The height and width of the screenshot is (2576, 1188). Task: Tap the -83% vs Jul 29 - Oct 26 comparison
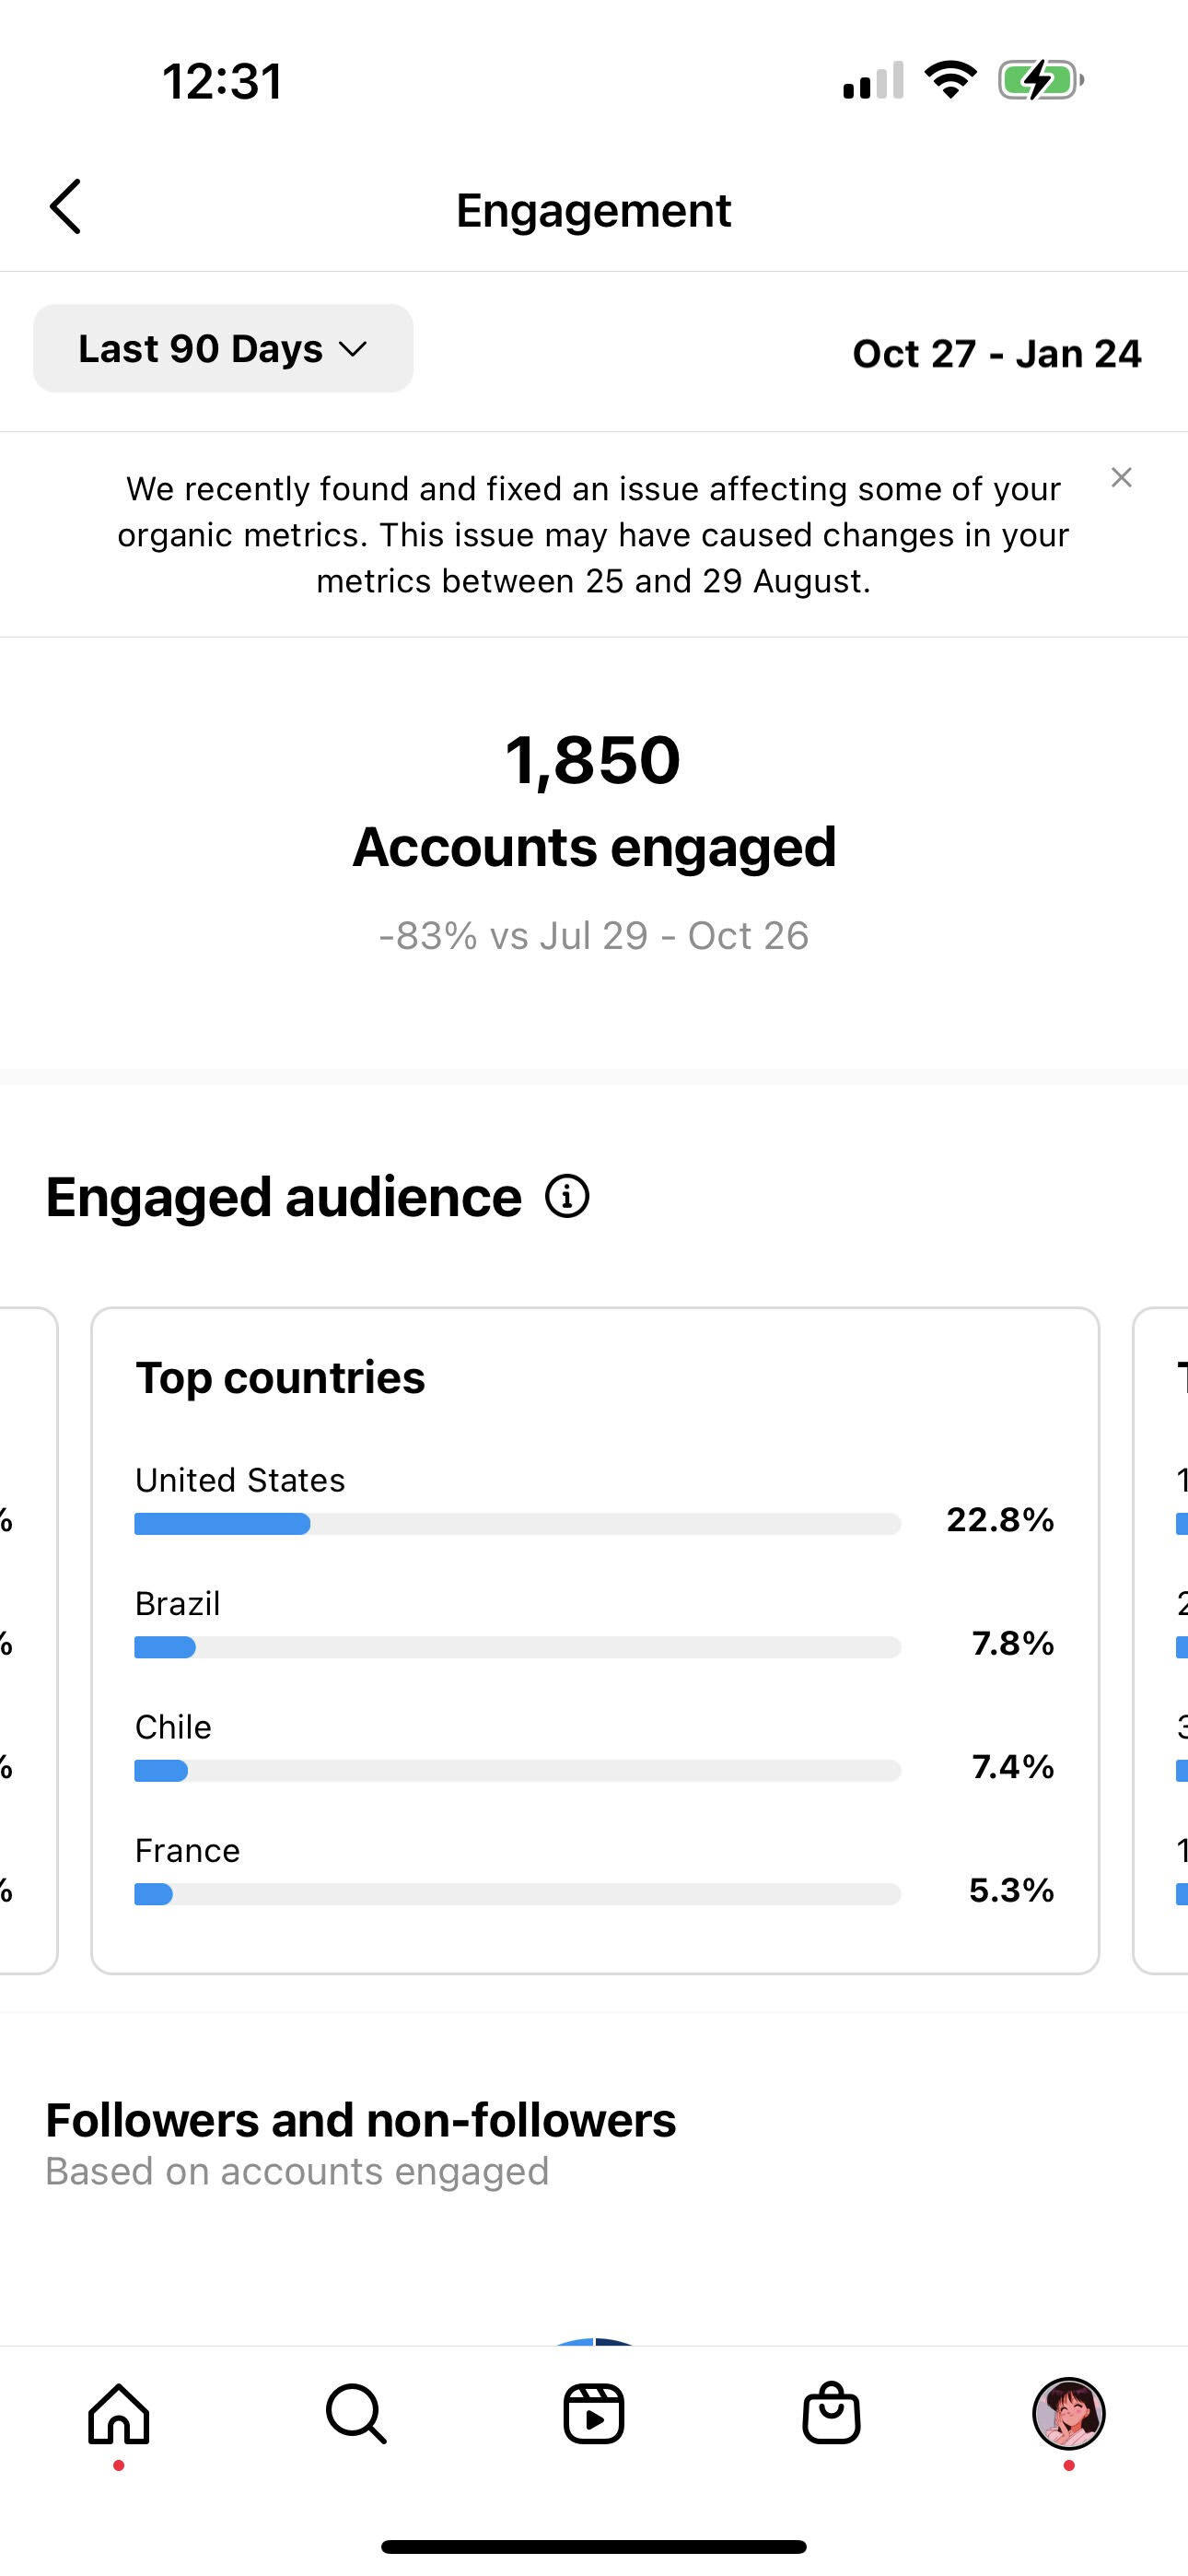594,935
